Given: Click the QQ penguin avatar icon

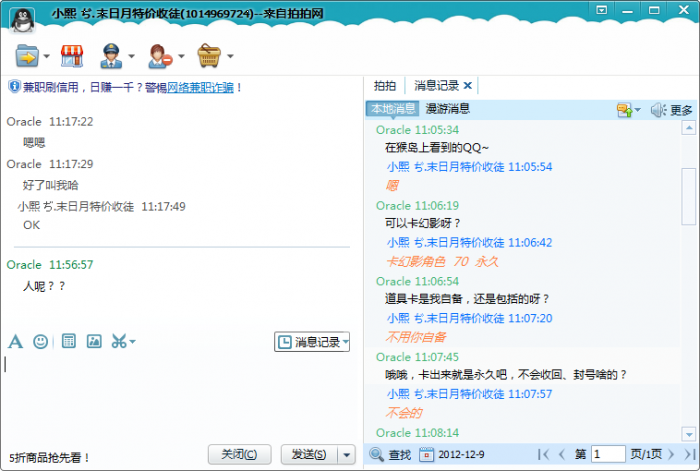Looking at the screenshot, I should click(22, 21).
